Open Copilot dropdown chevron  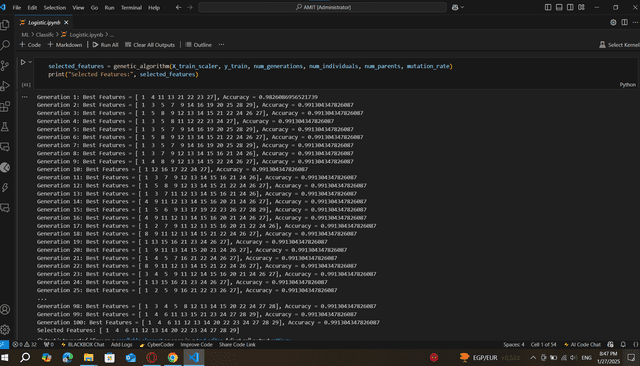point(462,7)
